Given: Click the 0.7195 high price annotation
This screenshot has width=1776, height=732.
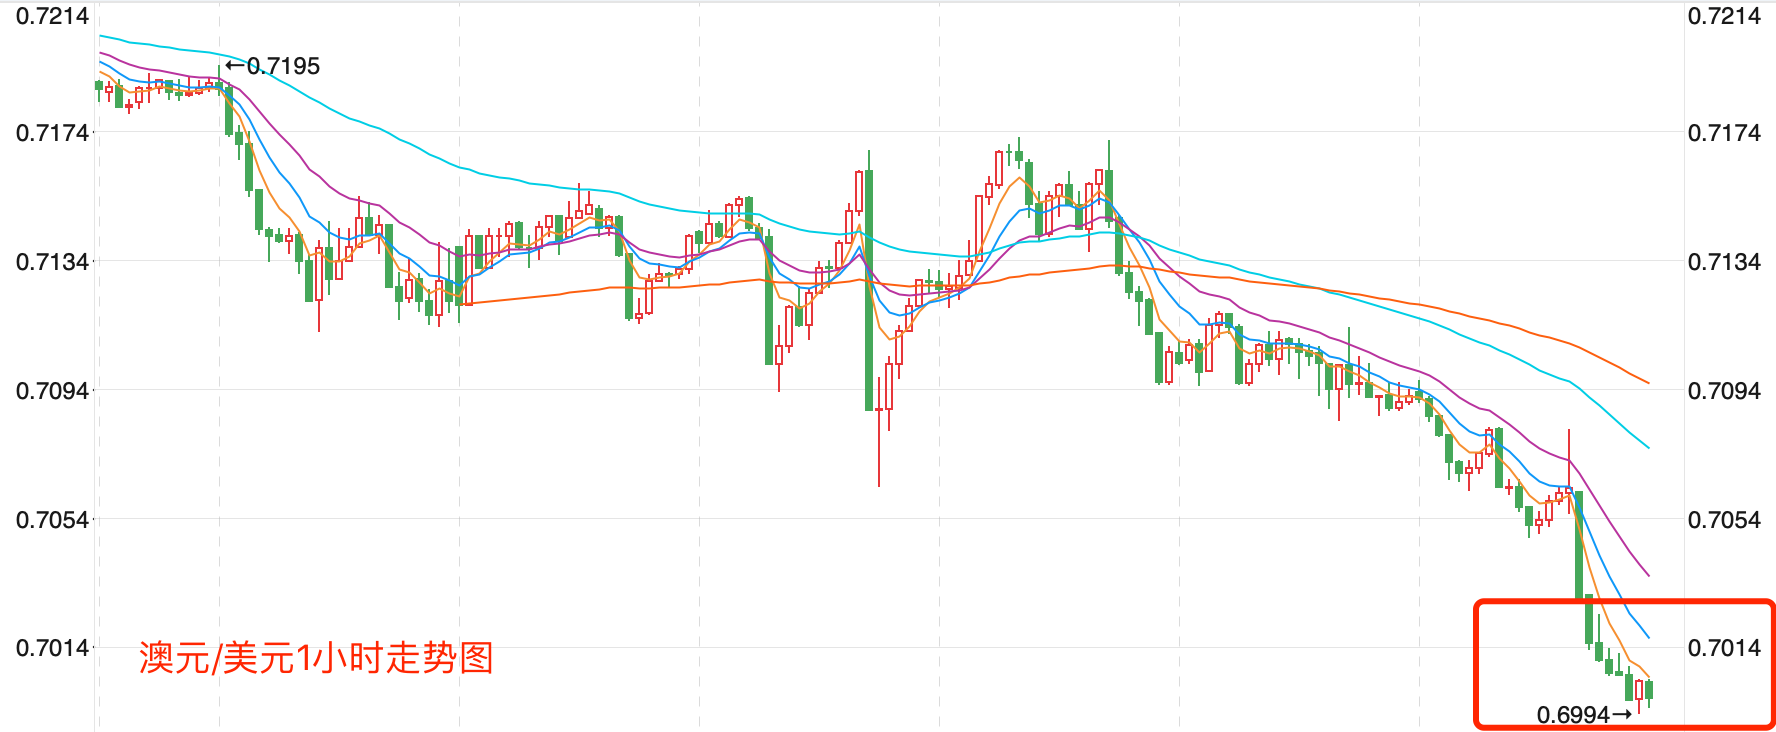Looking at the screenshot, I should click(283, 66).
